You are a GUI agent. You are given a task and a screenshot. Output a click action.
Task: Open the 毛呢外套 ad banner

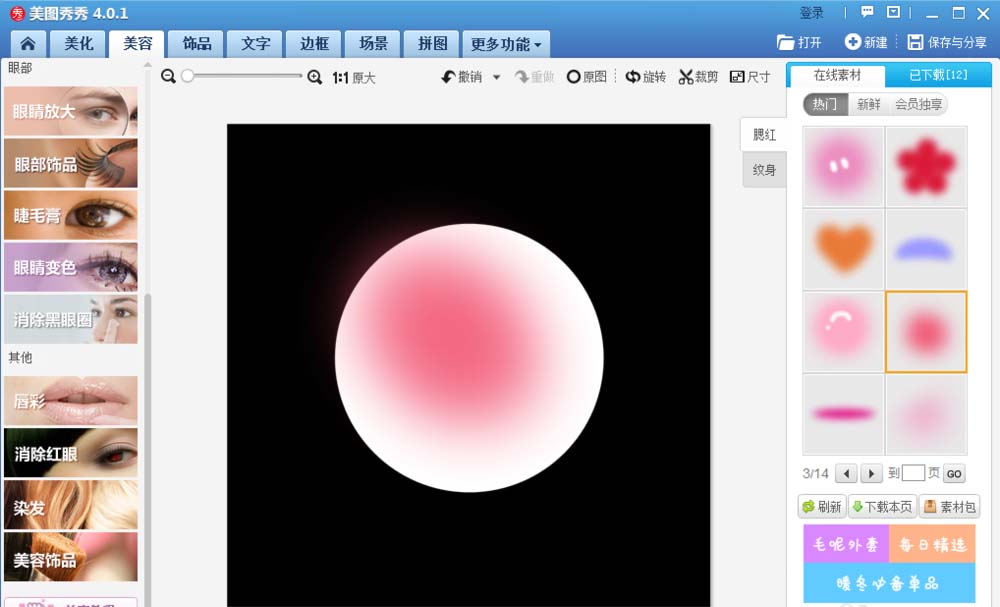(846, 544)
